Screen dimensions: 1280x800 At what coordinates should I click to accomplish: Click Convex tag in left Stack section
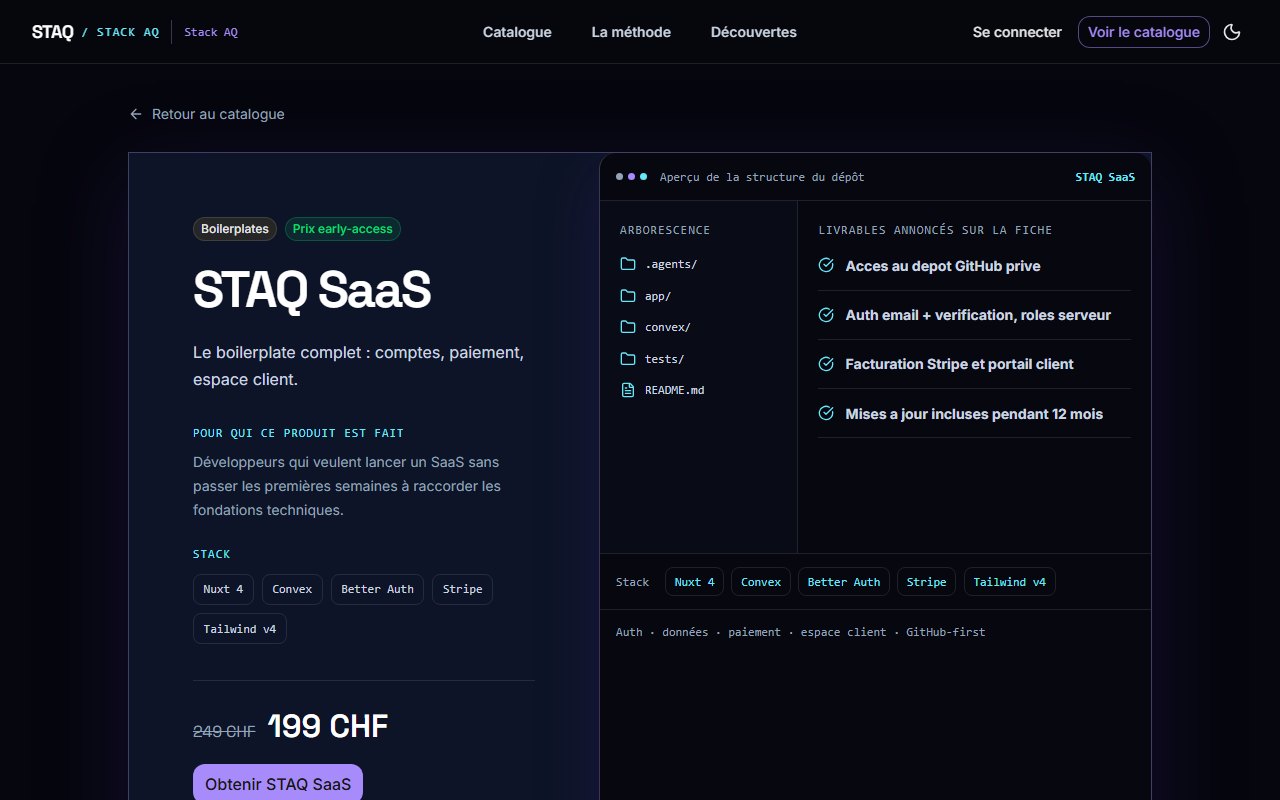[x=292, y=589]
